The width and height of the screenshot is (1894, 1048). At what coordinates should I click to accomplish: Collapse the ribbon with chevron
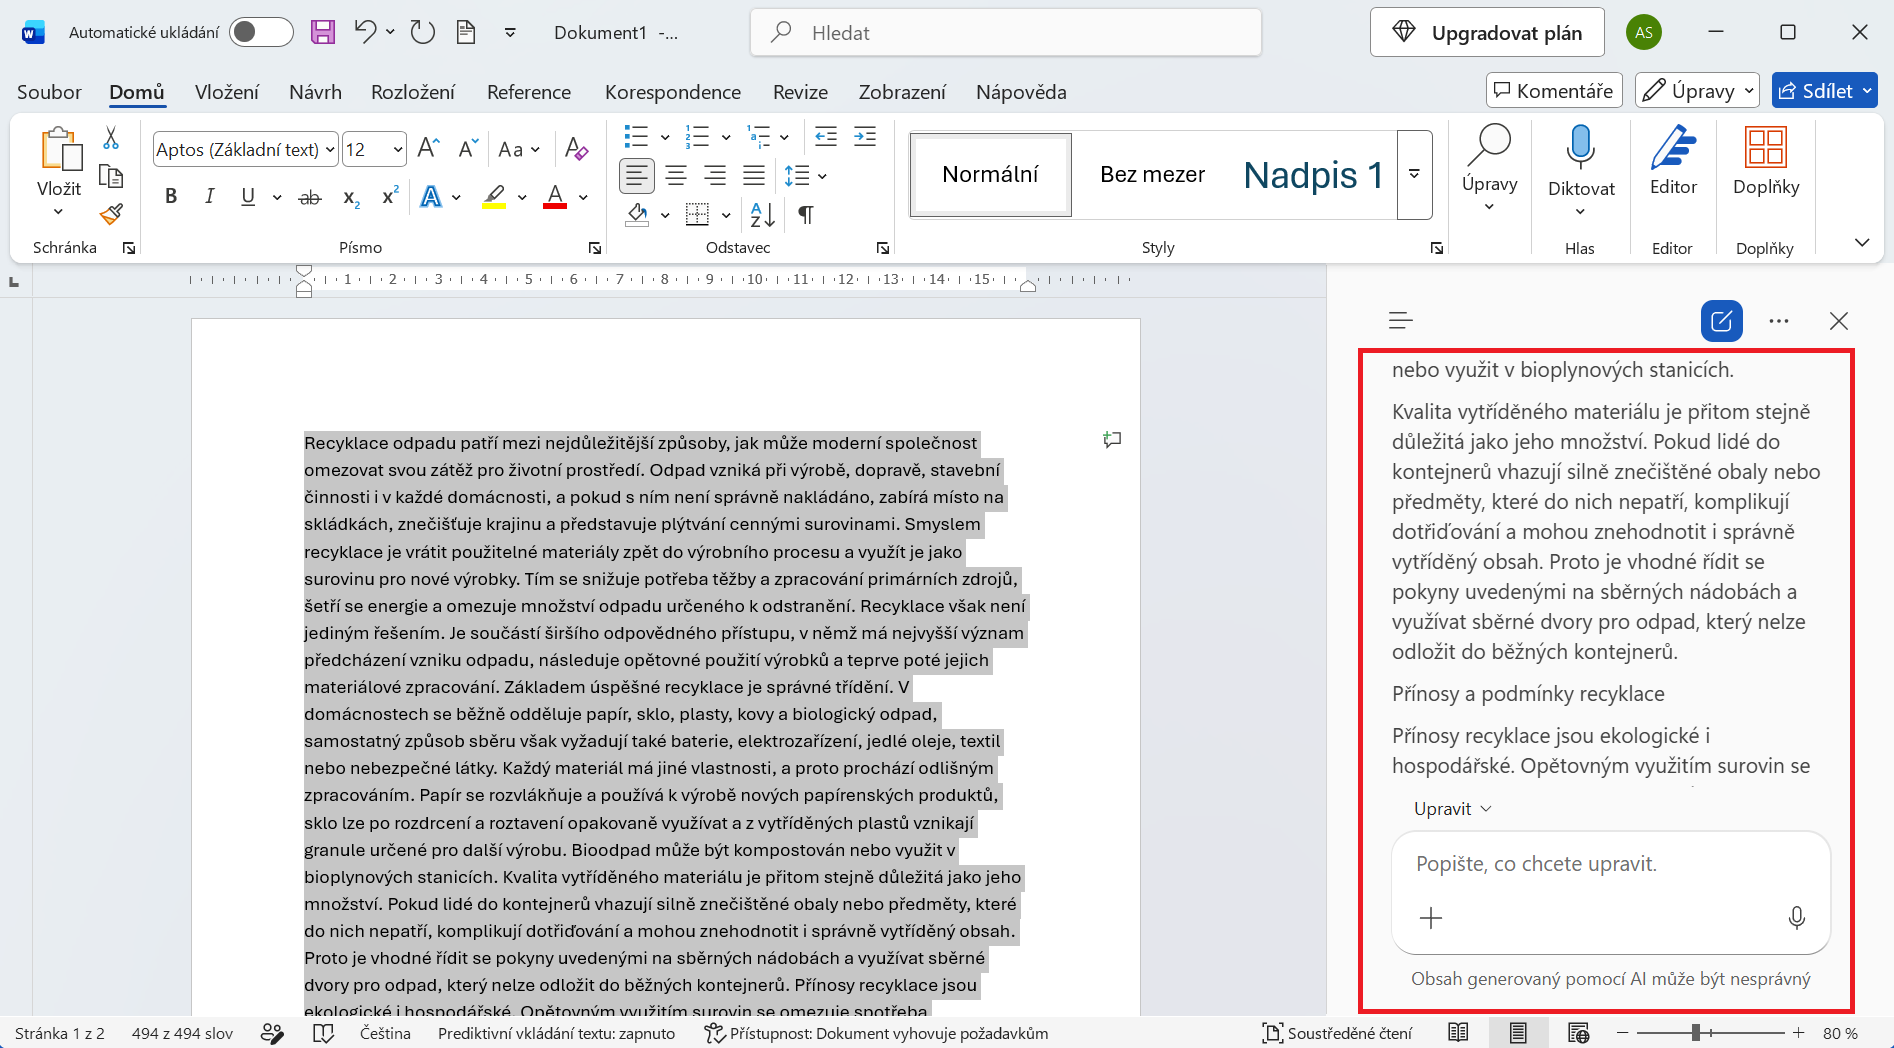(x=1862, y=242)
